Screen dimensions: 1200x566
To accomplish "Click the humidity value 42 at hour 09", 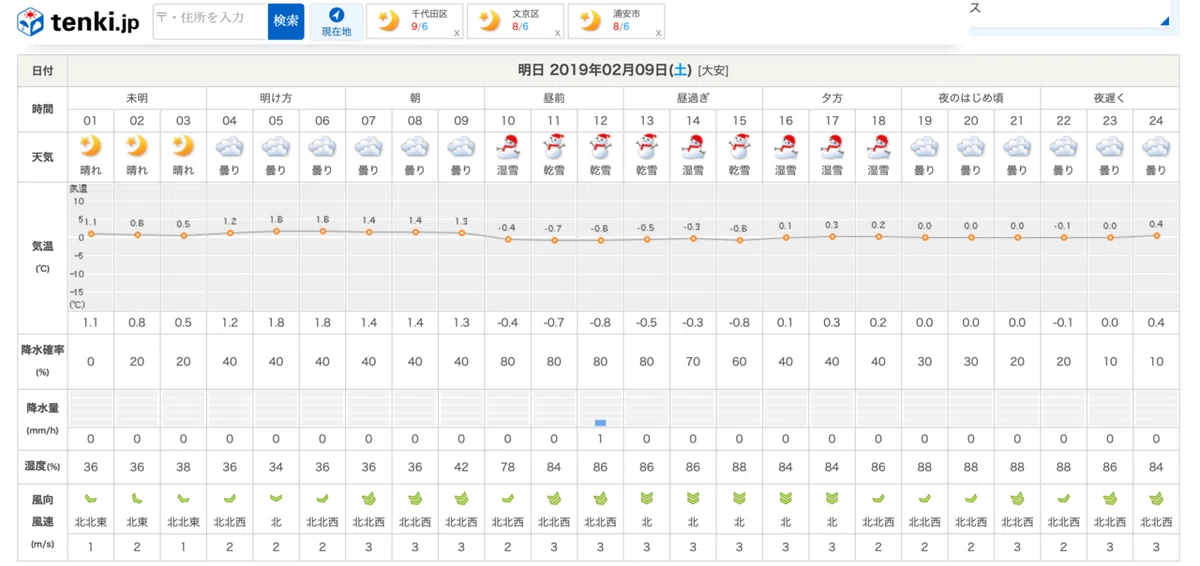I will (x=461, y=465).
